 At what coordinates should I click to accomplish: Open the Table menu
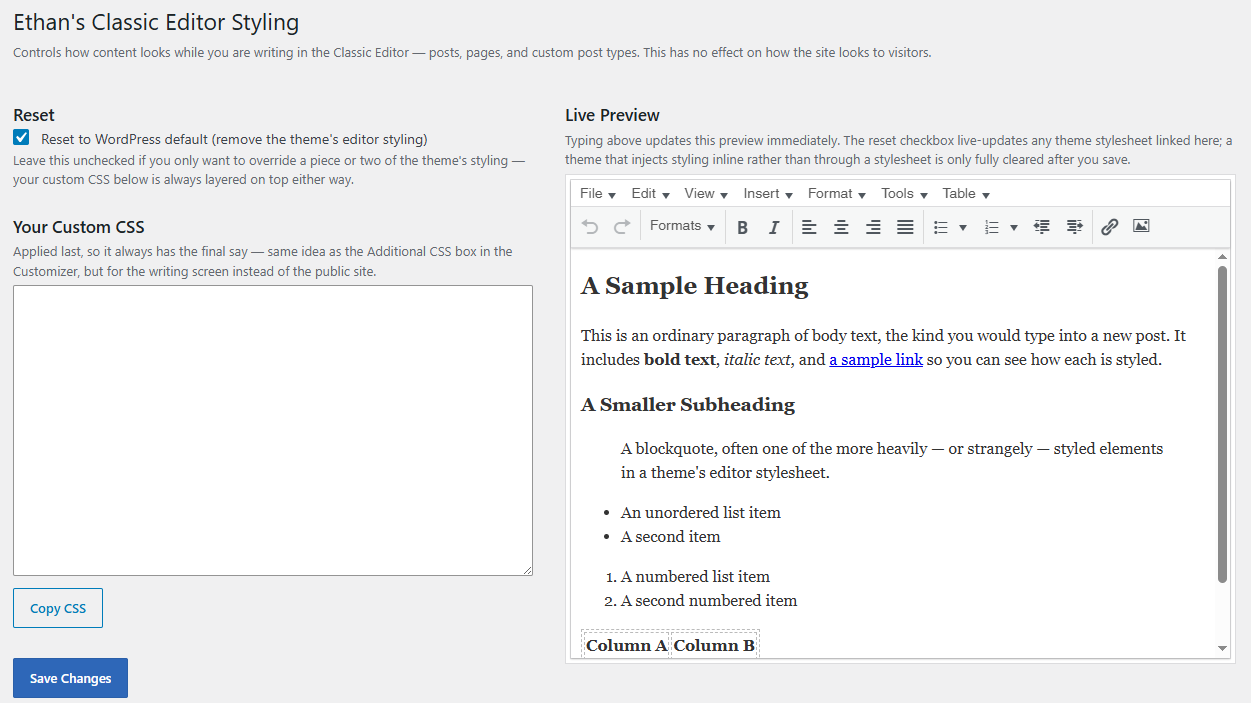[x=966, y=194]
